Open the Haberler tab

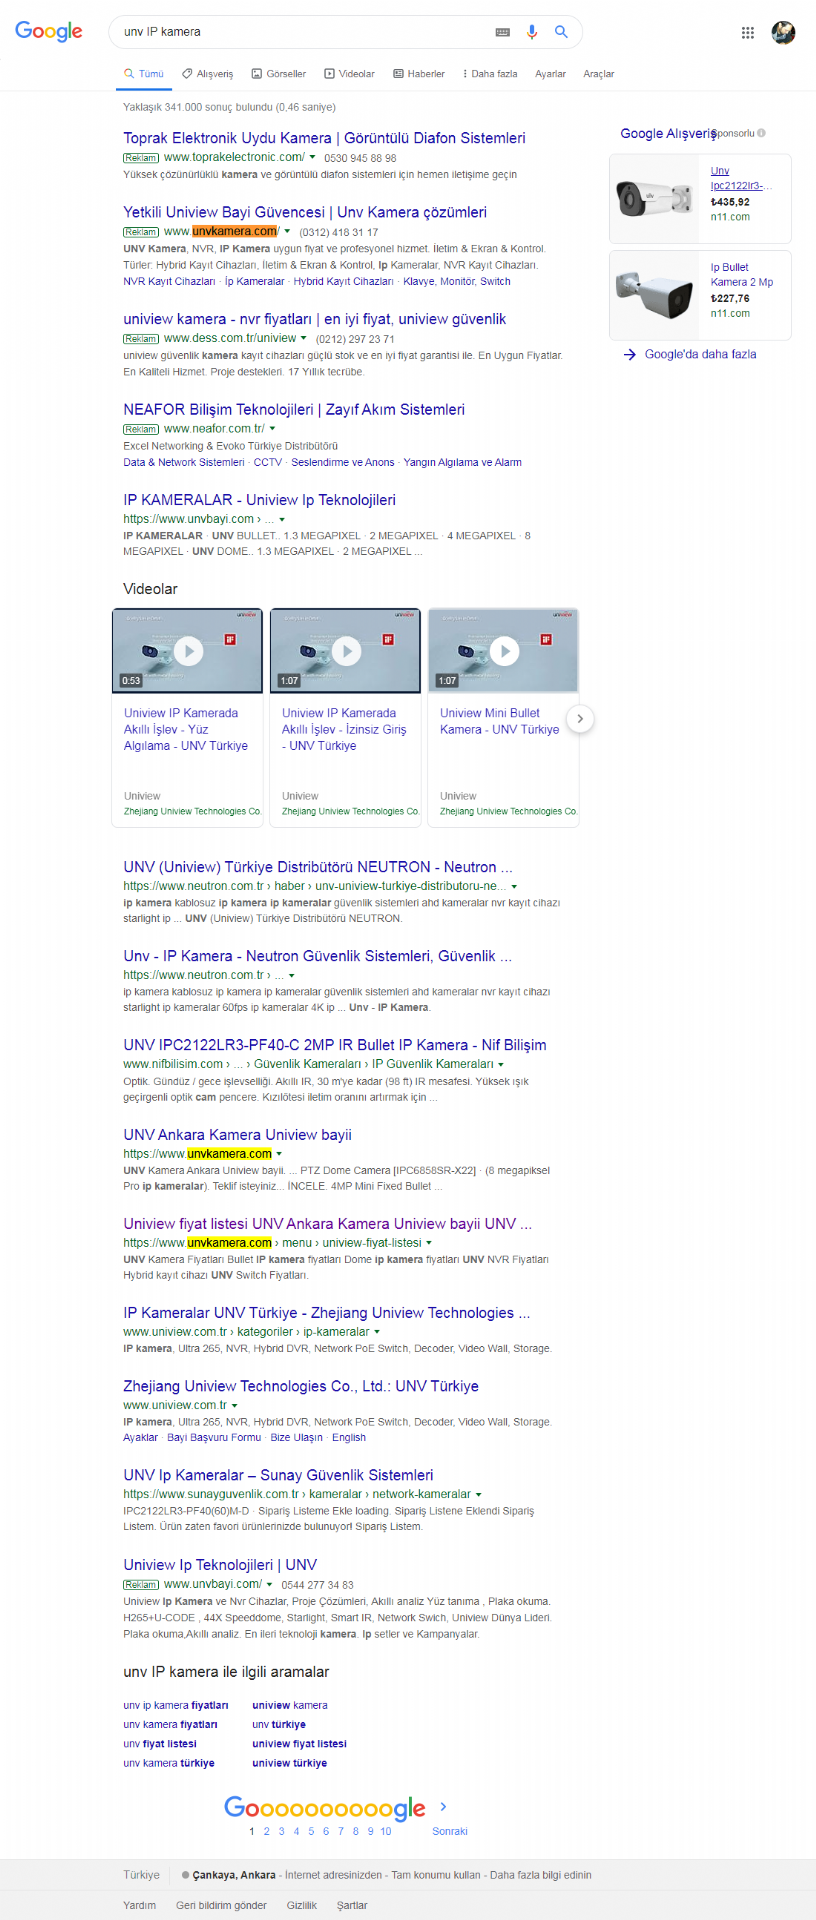(x=419, y=74)
